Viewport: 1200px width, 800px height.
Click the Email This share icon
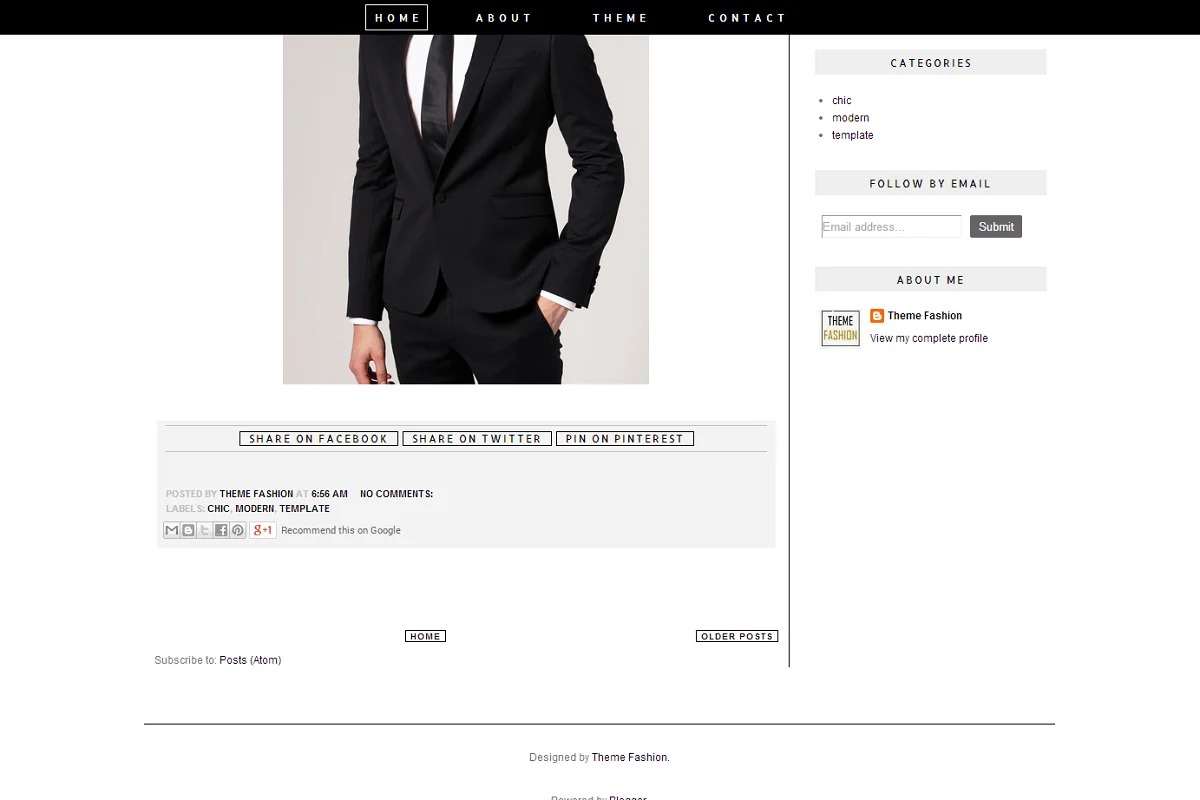click(x=172, y=531)
